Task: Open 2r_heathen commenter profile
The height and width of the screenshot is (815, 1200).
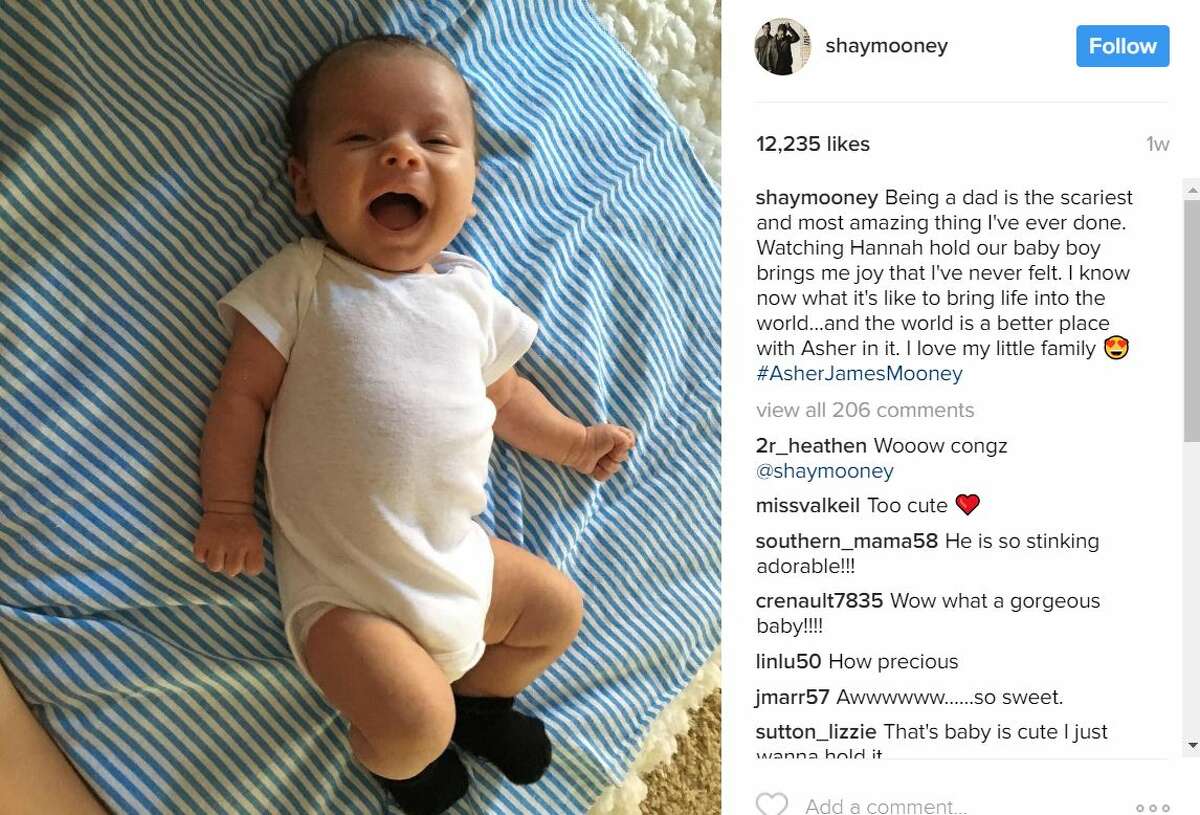Action: (x=811, y=445)
